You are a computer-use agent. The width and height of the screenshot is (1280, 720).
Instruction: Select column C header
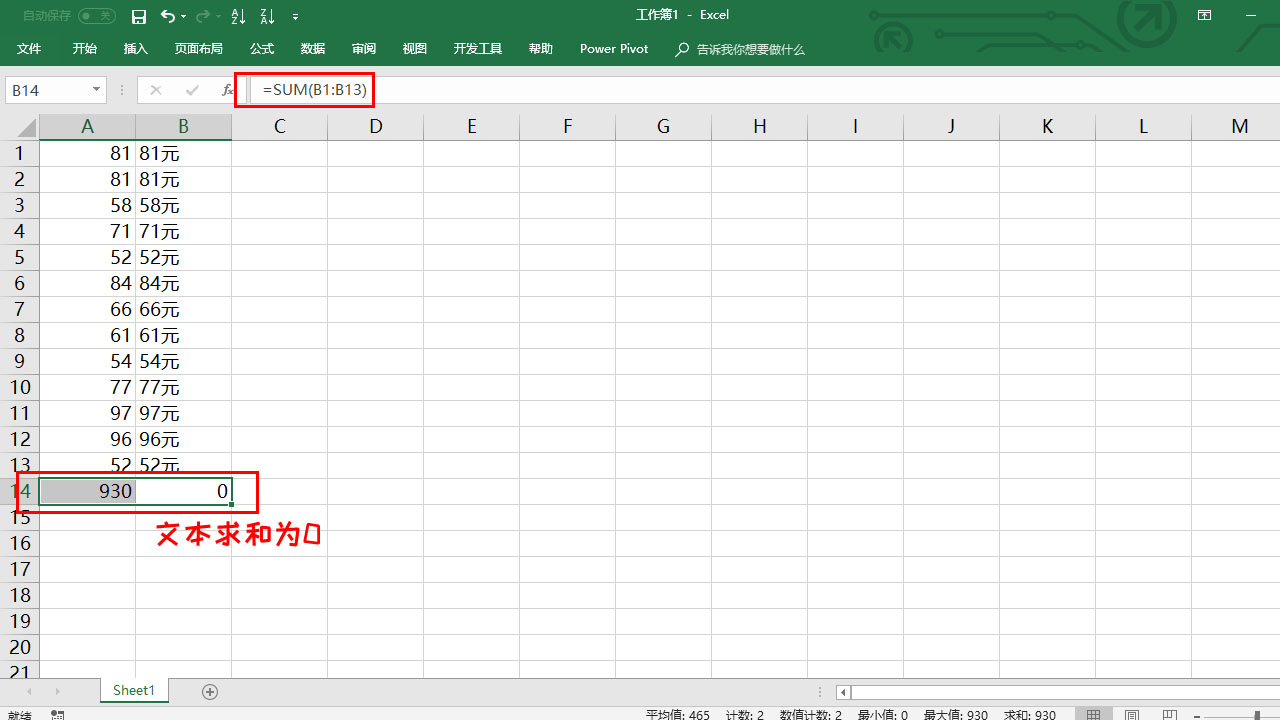(279, 127)
